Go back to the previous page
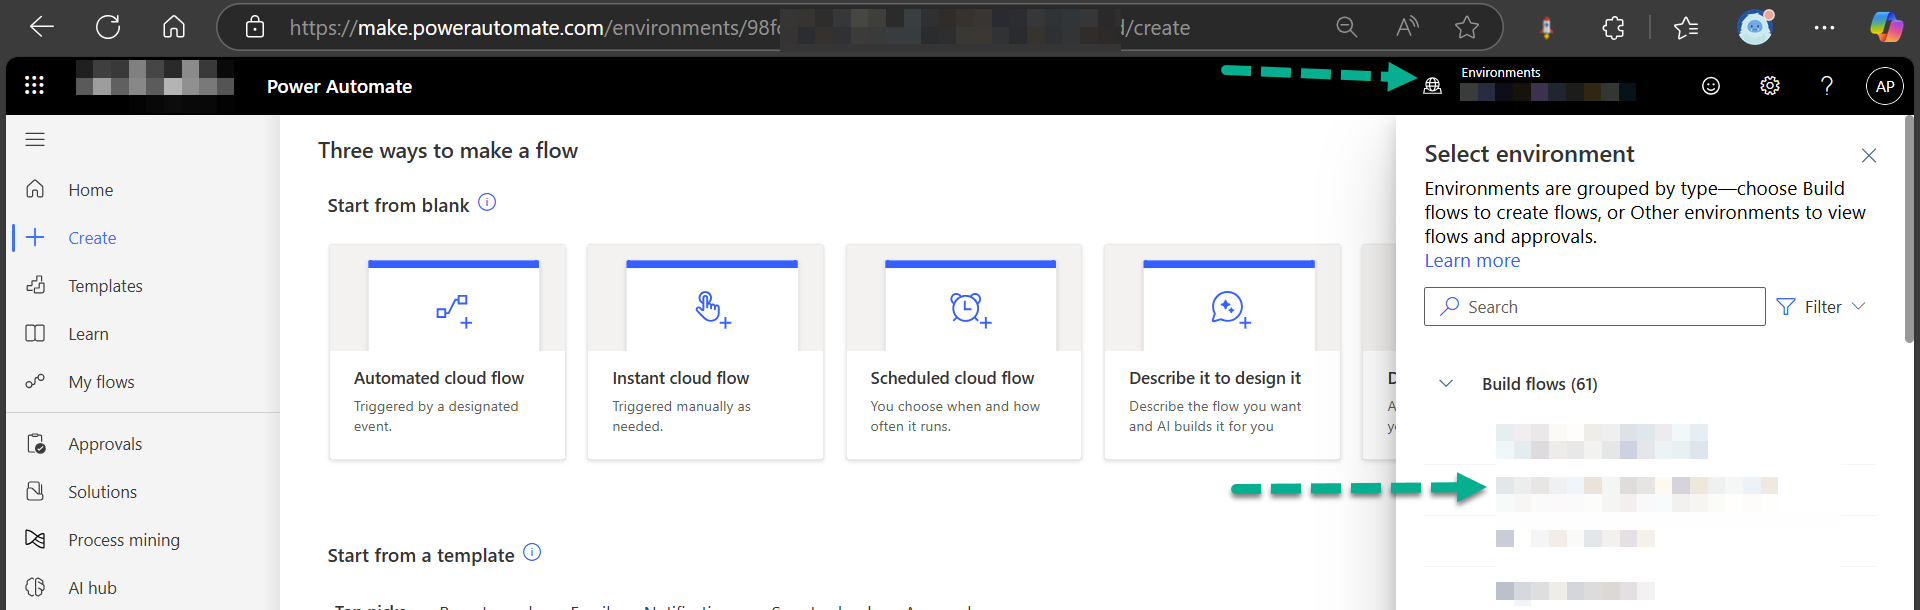Viewport: 1920px width, 610px height. [x=42, y=27]
